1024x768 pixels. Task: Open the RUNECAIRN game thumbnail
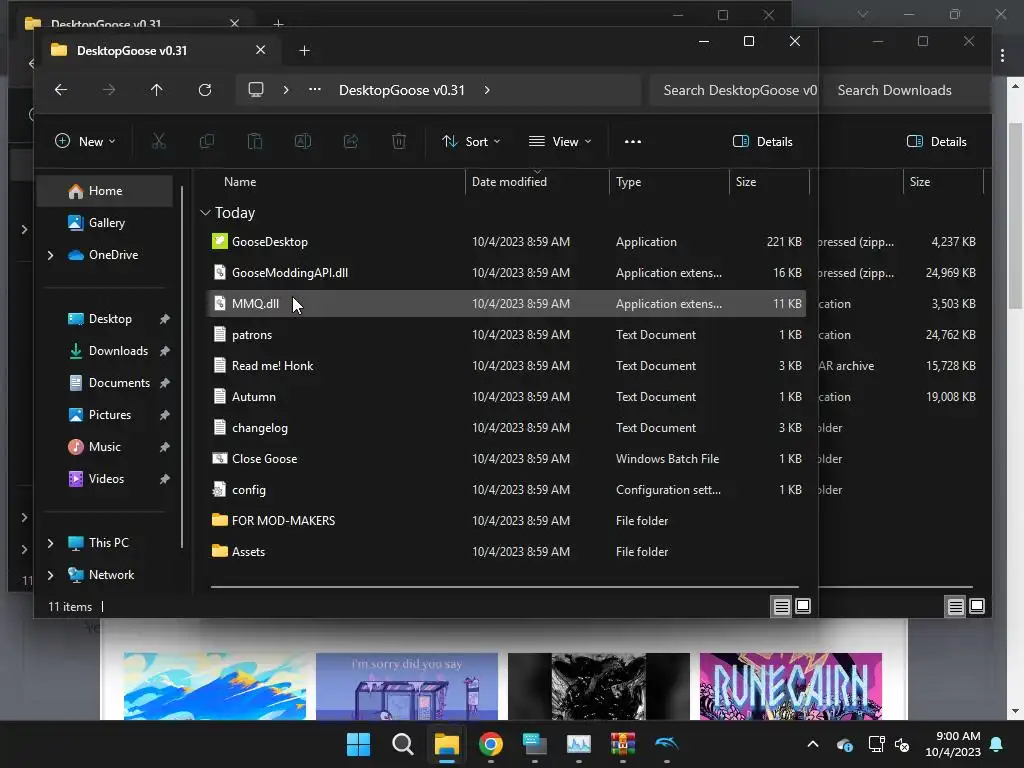790,686
